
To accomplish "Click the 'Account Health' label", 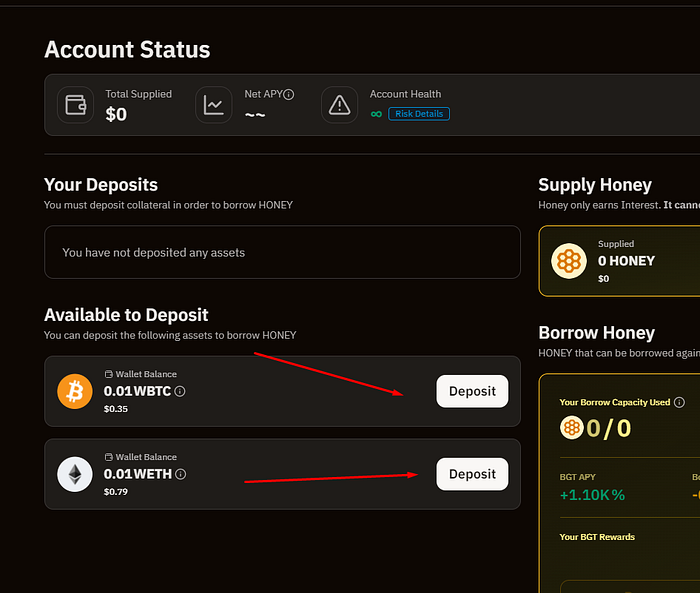I will pos(405,94).
